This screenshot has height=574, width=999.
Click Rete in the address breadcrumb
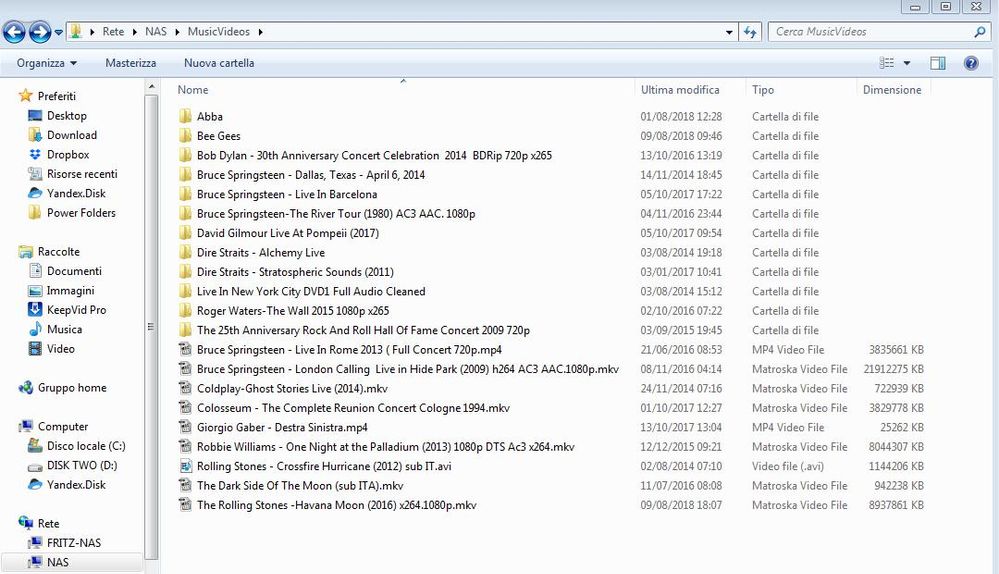pos(113,32)
